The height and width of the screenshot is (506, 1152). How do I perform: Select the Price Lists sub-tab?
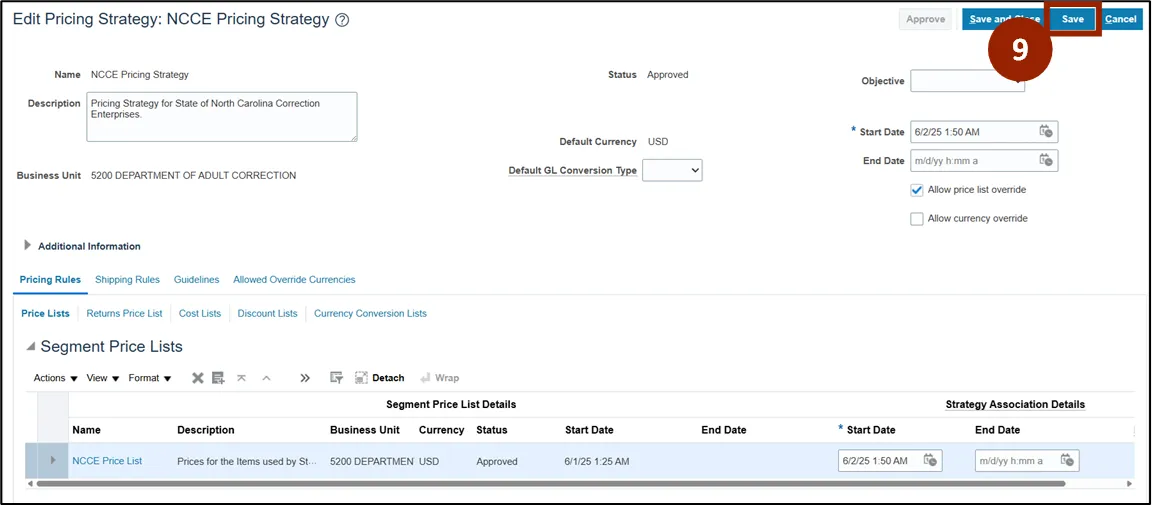pos(46,314)
